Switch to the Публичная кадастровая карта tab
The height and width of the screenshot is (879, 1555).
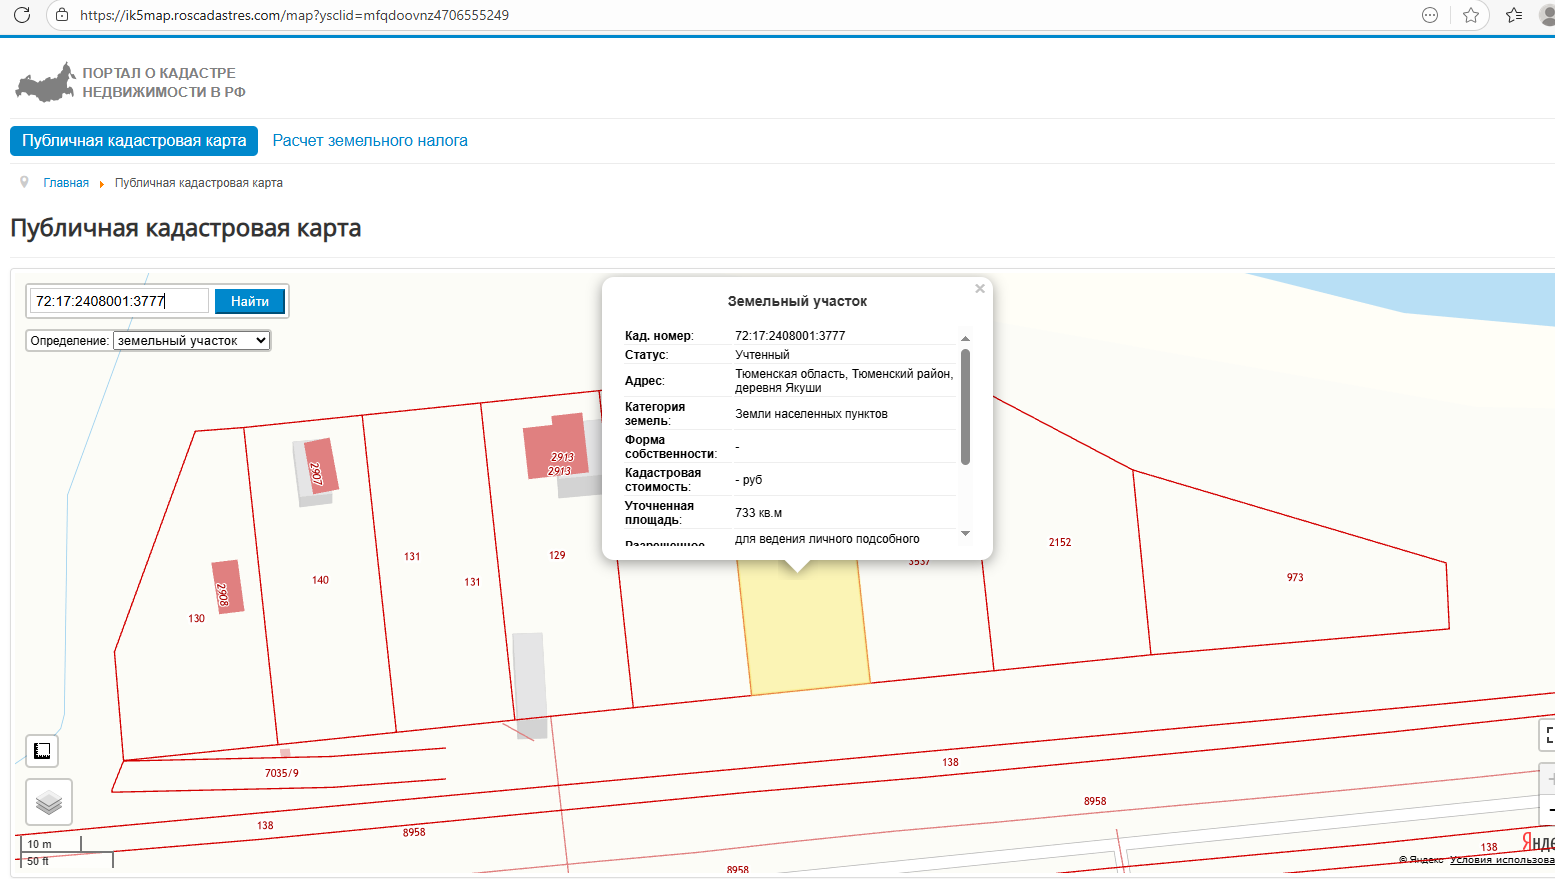[134, 141]
